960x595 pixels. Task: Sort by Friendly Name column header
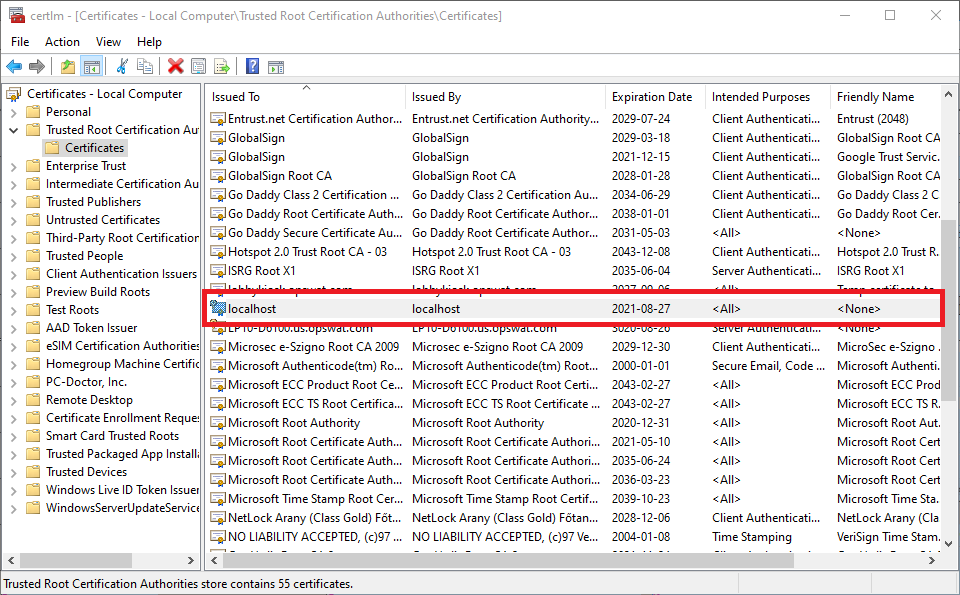[886, 97]
